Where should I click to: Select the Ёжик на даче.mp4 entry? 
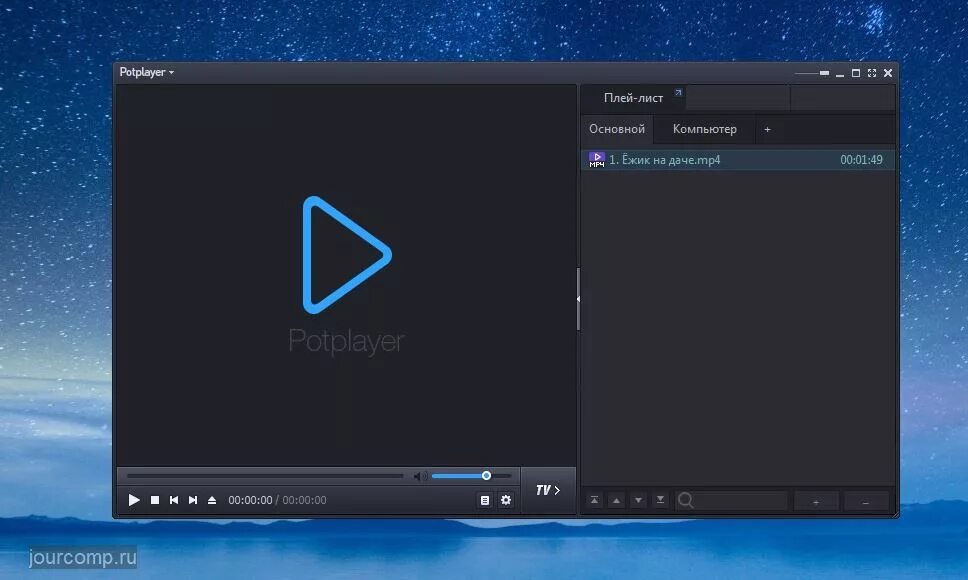click(x=738, y=160)
